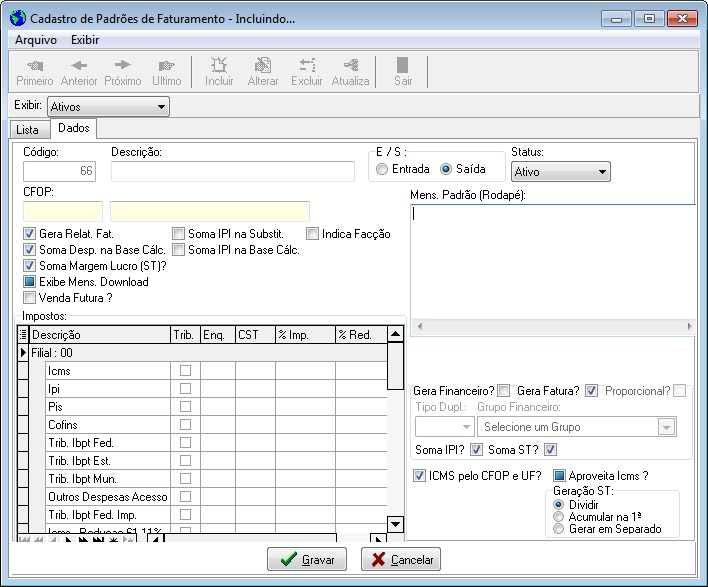Tick the Trib. checkbox for Cofins row
Viewport: 708px width, 587px height.
click(185, 425)
